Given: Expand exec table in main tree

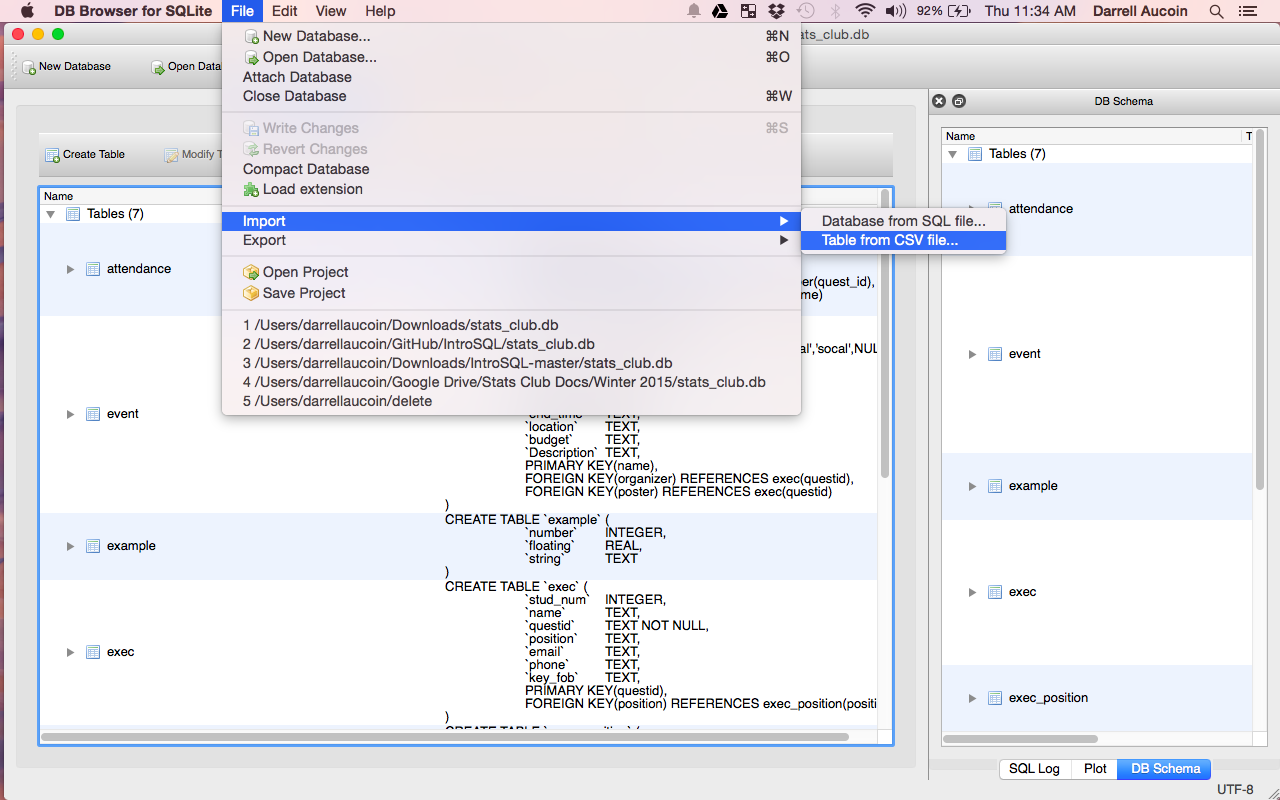Looking at the screenshot, I should click(x=70, y=652).
